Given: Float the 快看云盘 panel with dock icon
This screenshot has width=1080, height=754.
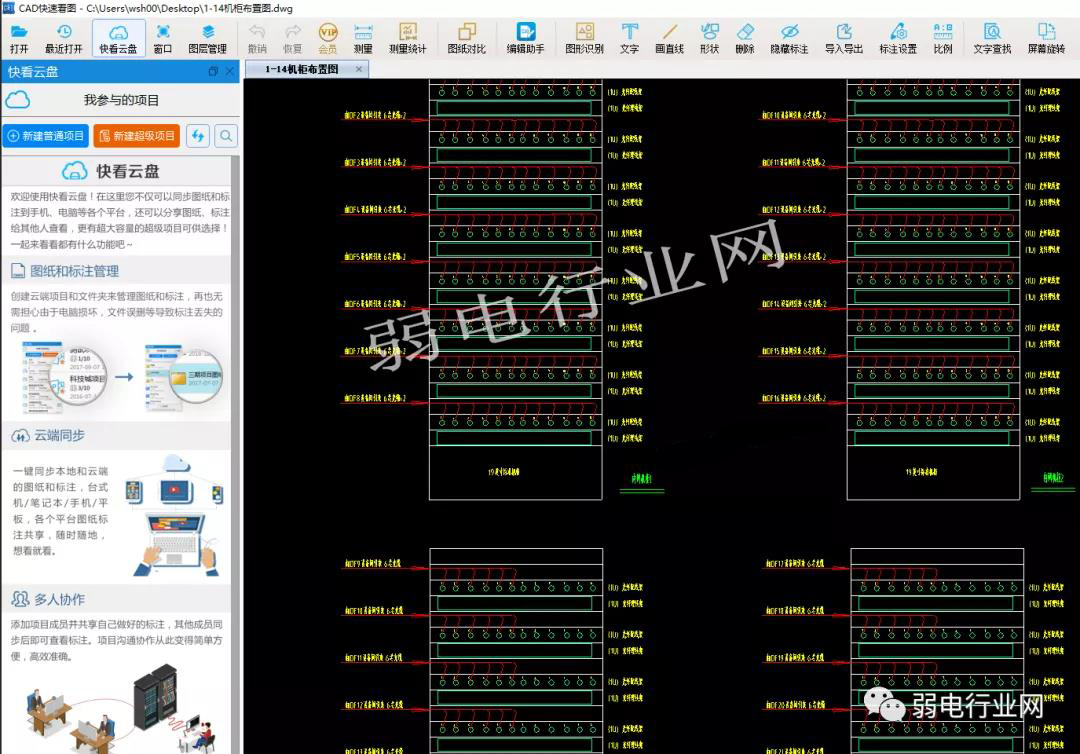Looking at the screenshot, I should point(213,72).
